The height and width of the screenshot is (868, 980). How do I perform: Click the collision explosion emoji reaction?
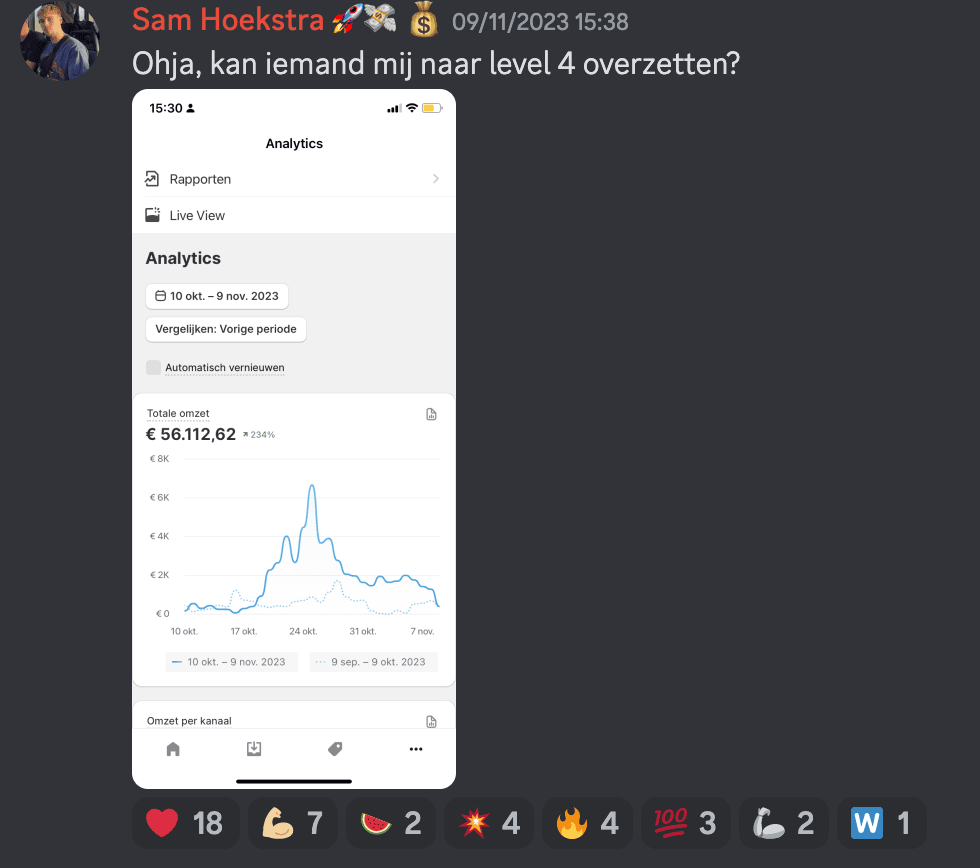click(x=489, y=823)
